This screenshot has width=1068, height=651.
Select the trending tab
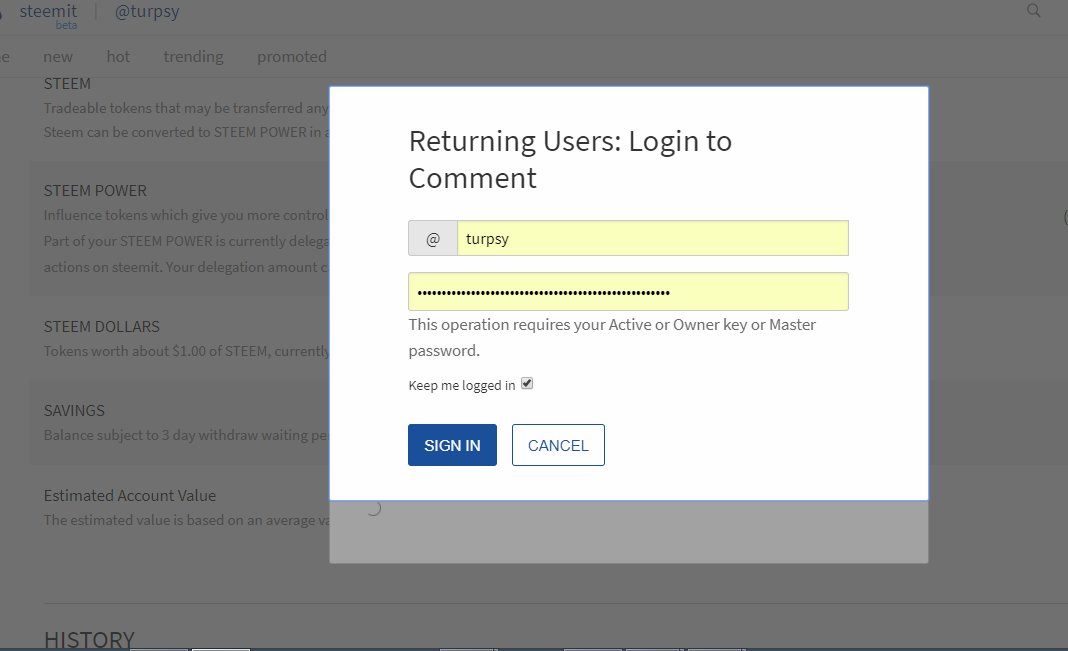(194, 57)
